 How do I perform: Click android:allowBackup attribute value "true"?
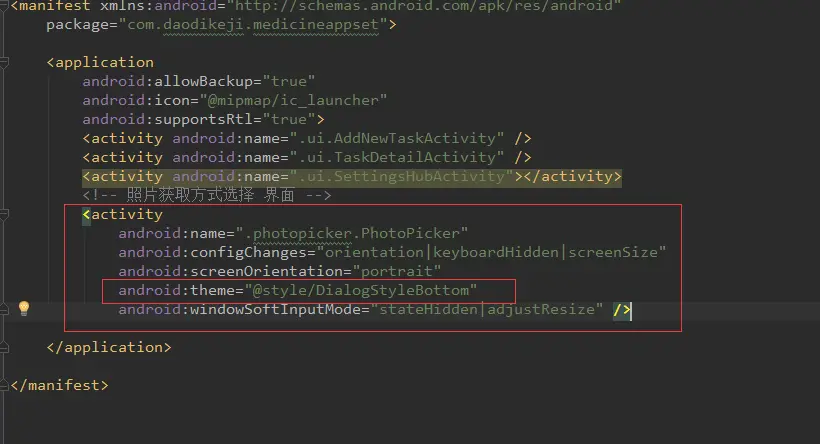point(289,82)
